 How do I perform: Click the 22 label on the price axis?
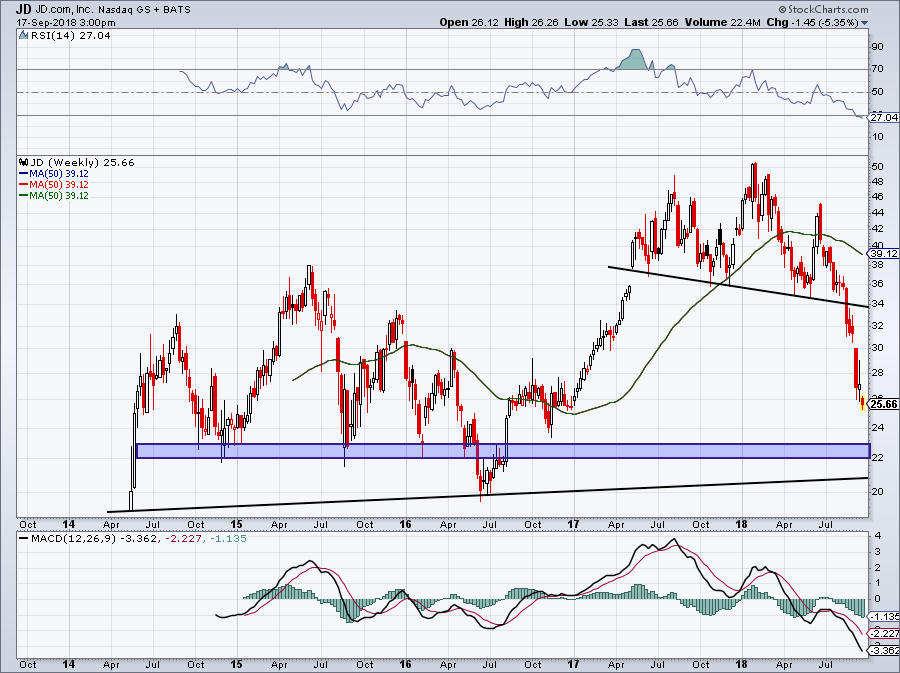877,457
